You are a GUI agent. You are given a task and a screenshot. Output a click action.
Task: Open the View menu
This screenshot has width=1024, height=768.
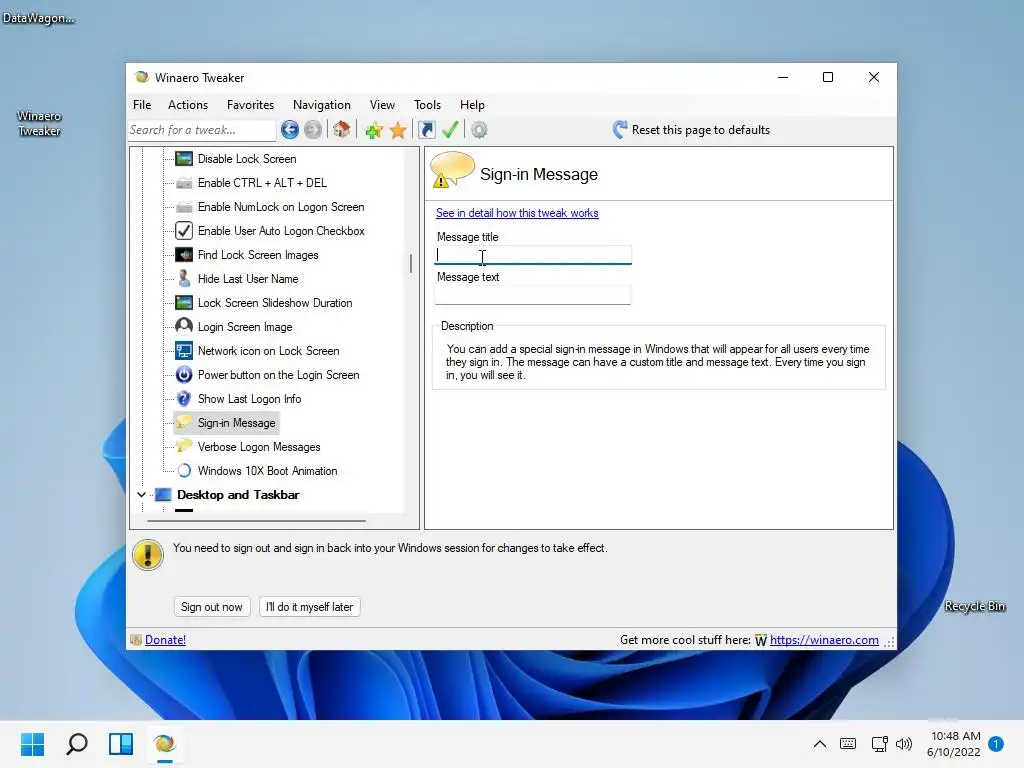tap(382, 104)
